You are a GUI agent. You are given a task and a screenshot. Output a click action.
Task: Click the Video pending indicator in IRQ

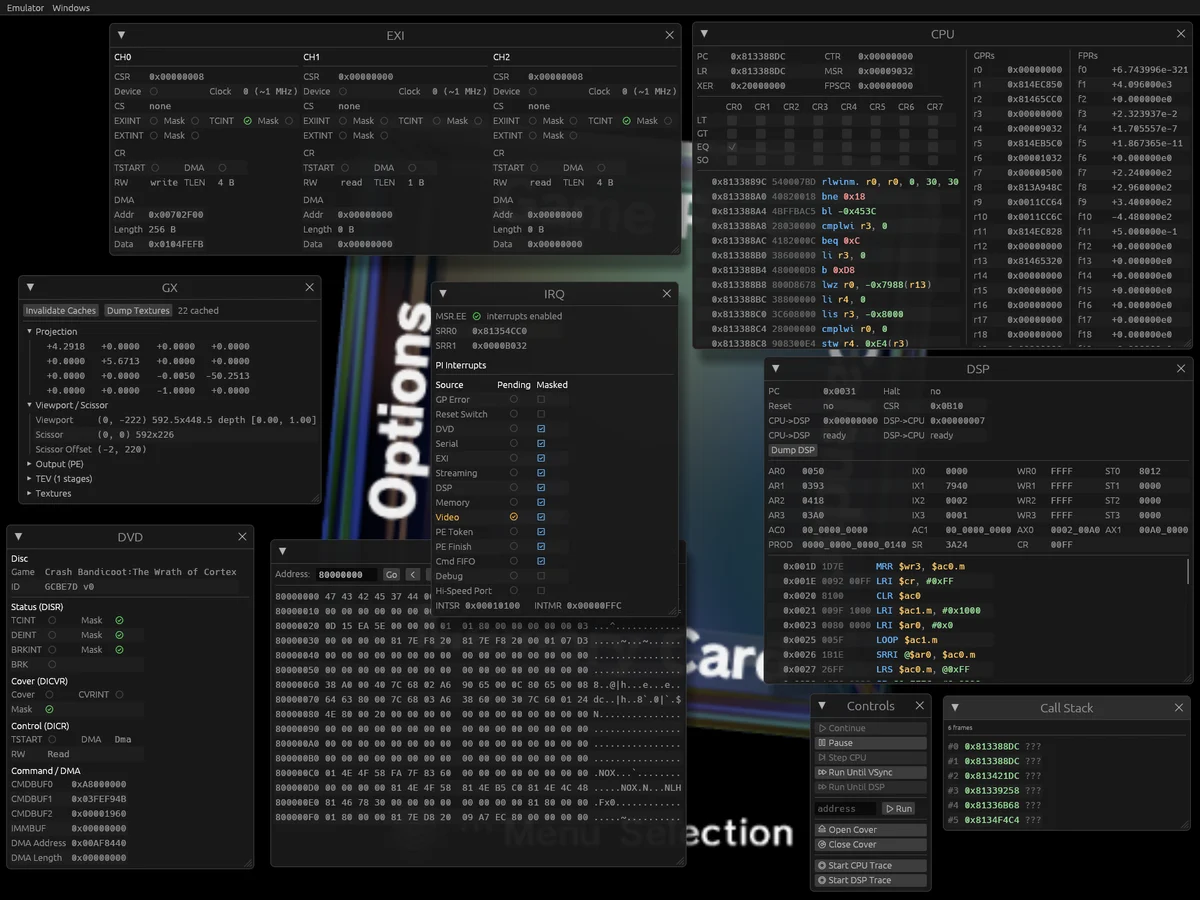tap(514, 517)
